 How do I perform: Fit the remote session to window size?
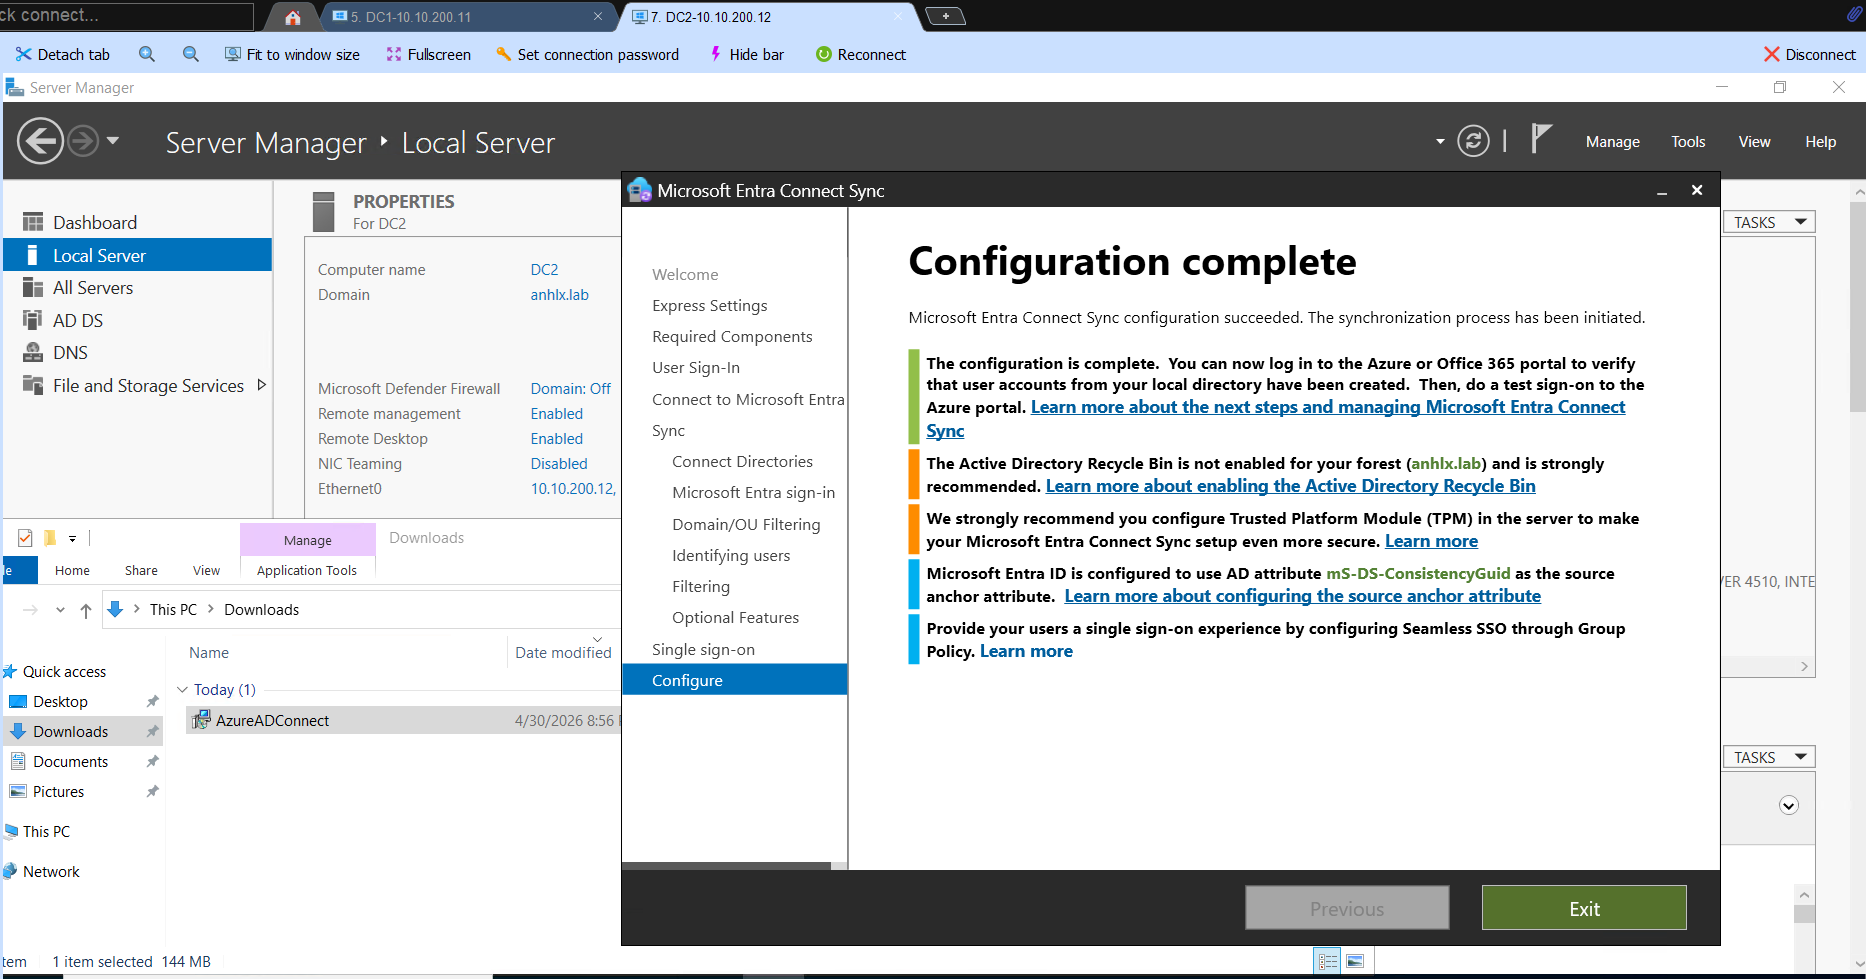292,54
